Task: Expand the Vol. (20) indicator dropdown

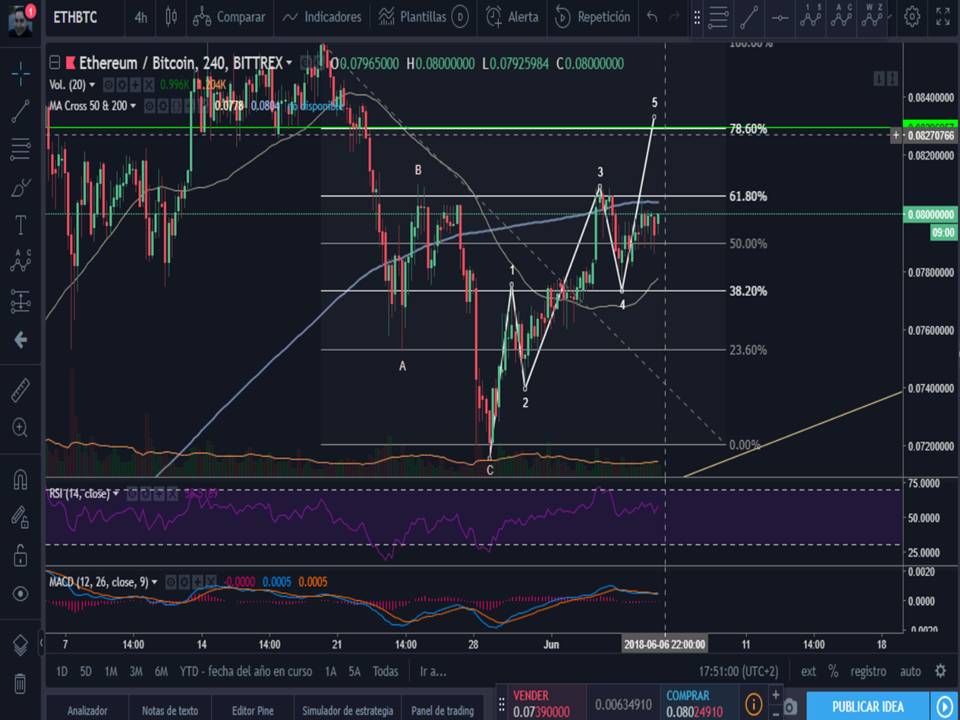Action: coord(92,85)
